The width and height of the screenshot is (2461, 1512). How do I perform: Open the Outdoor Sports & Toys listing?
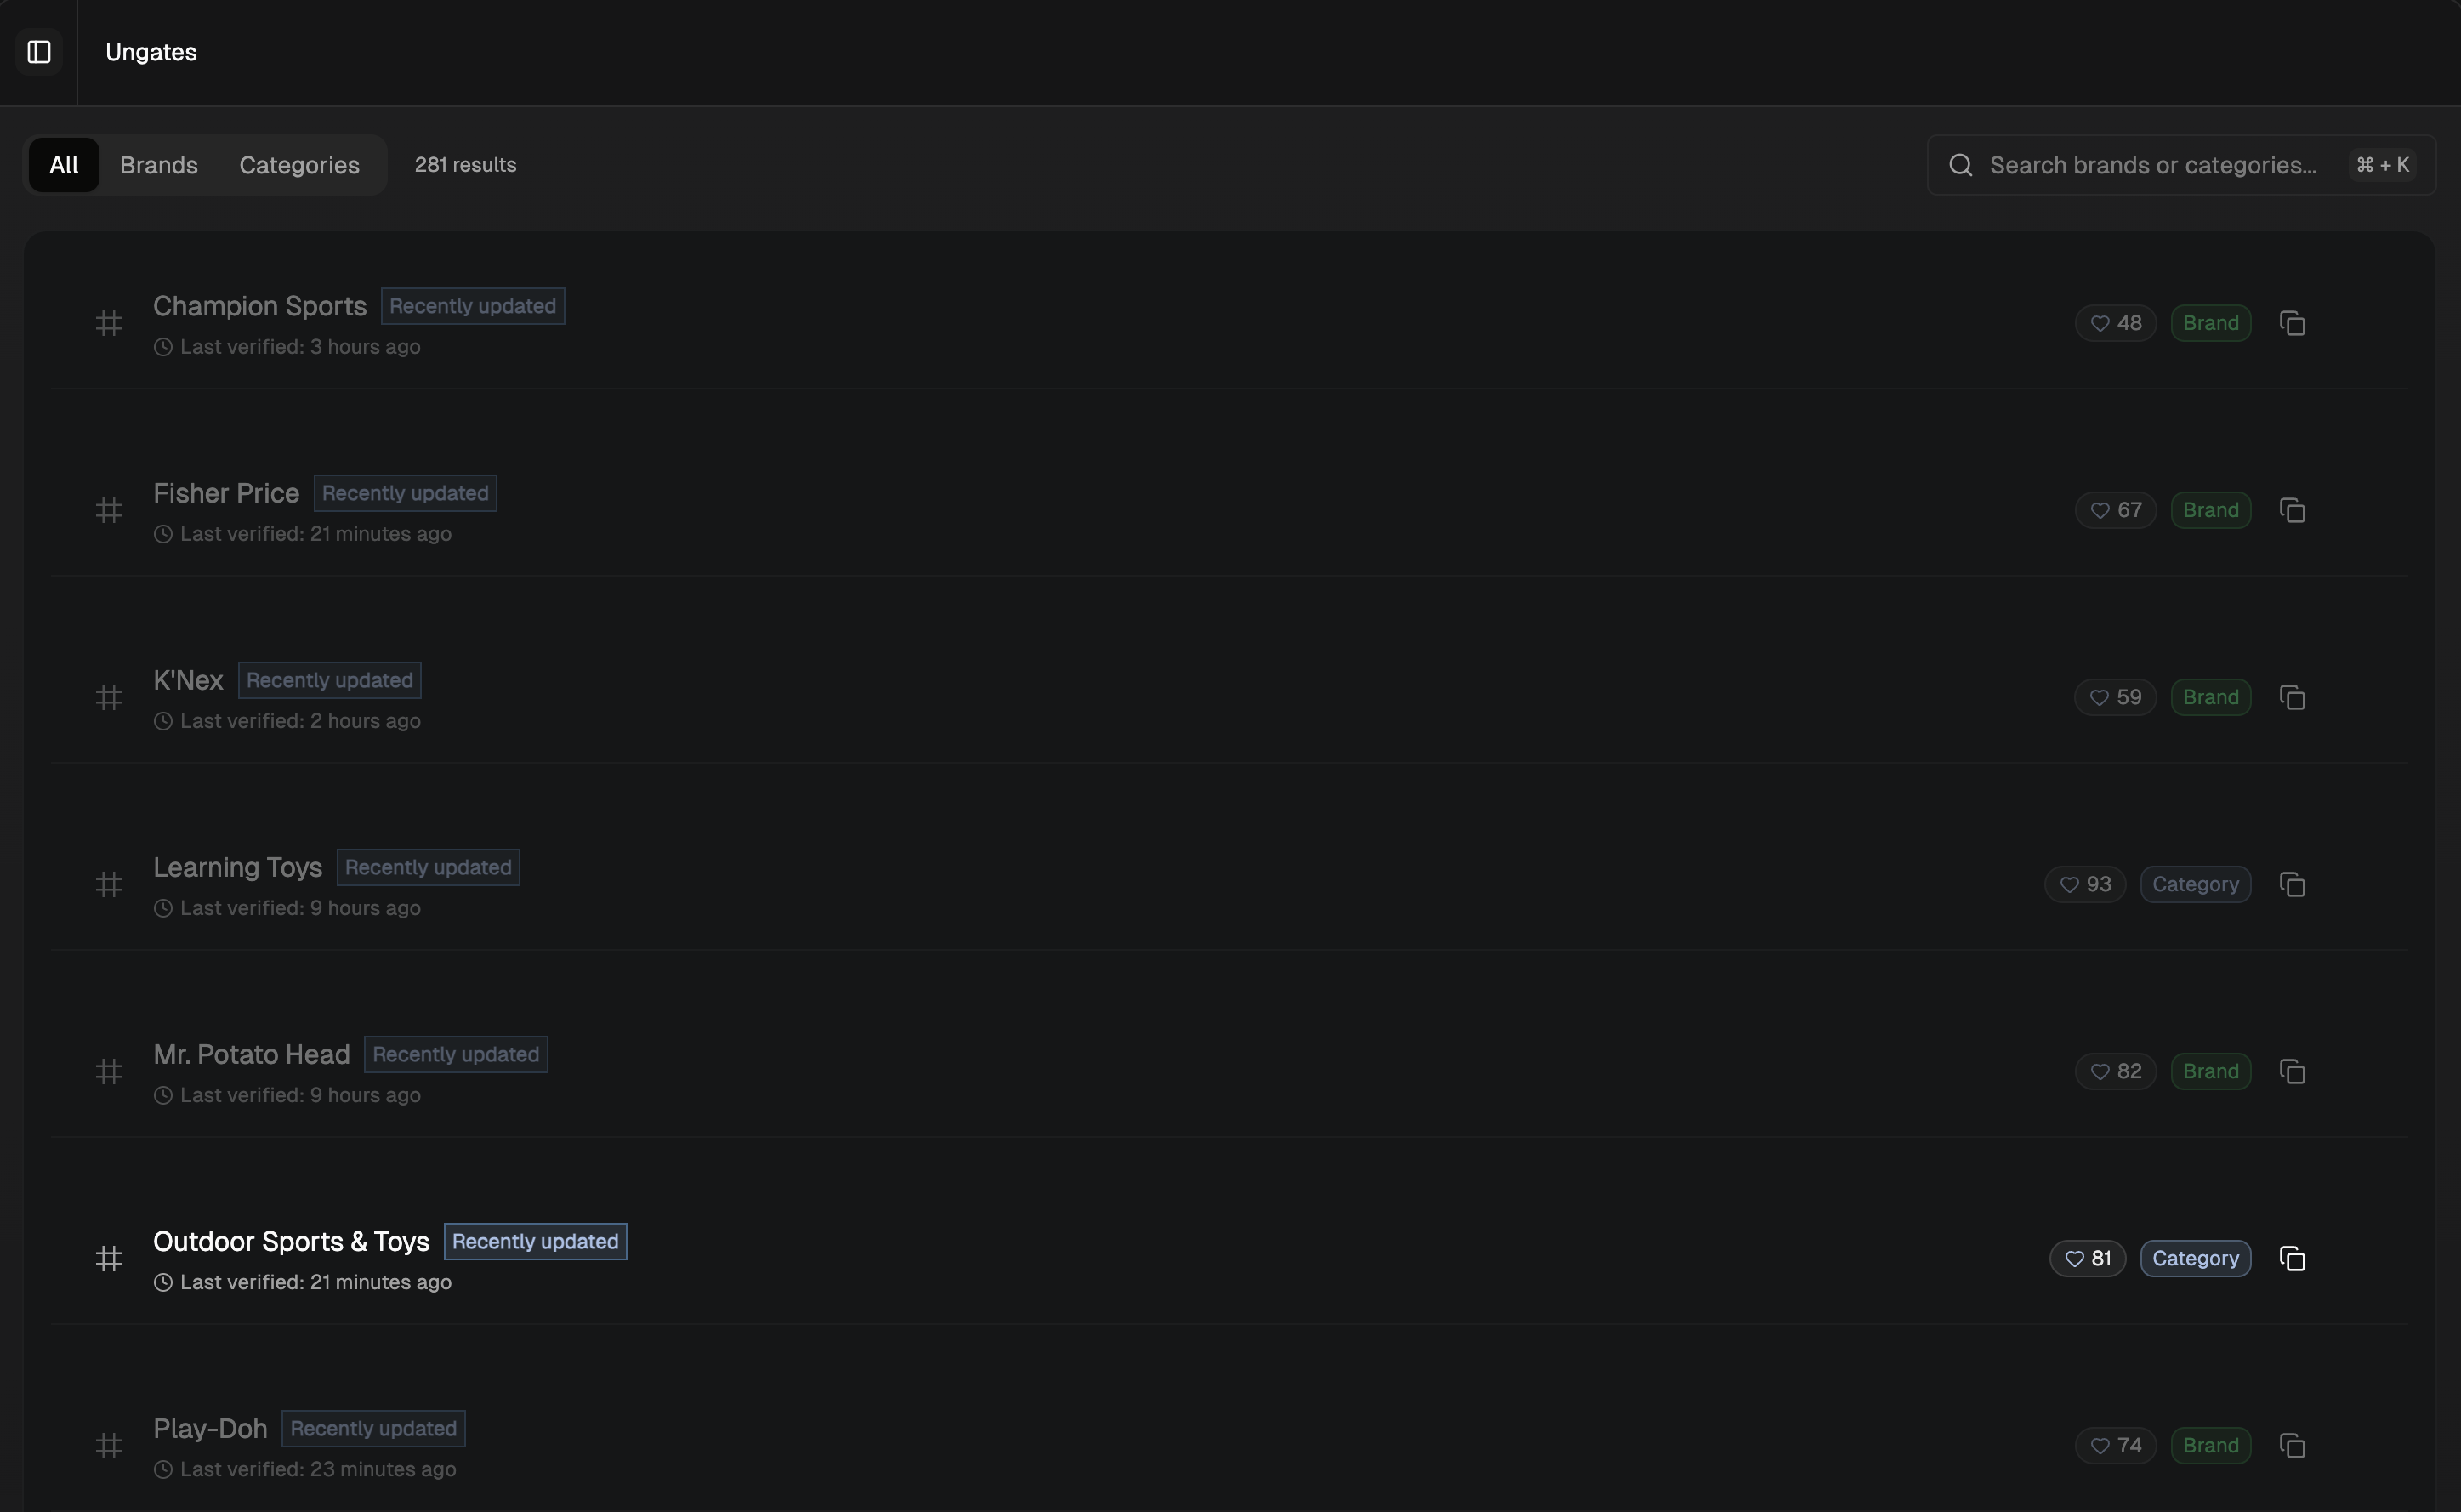pyautogui.click(x=290, y=1241)
